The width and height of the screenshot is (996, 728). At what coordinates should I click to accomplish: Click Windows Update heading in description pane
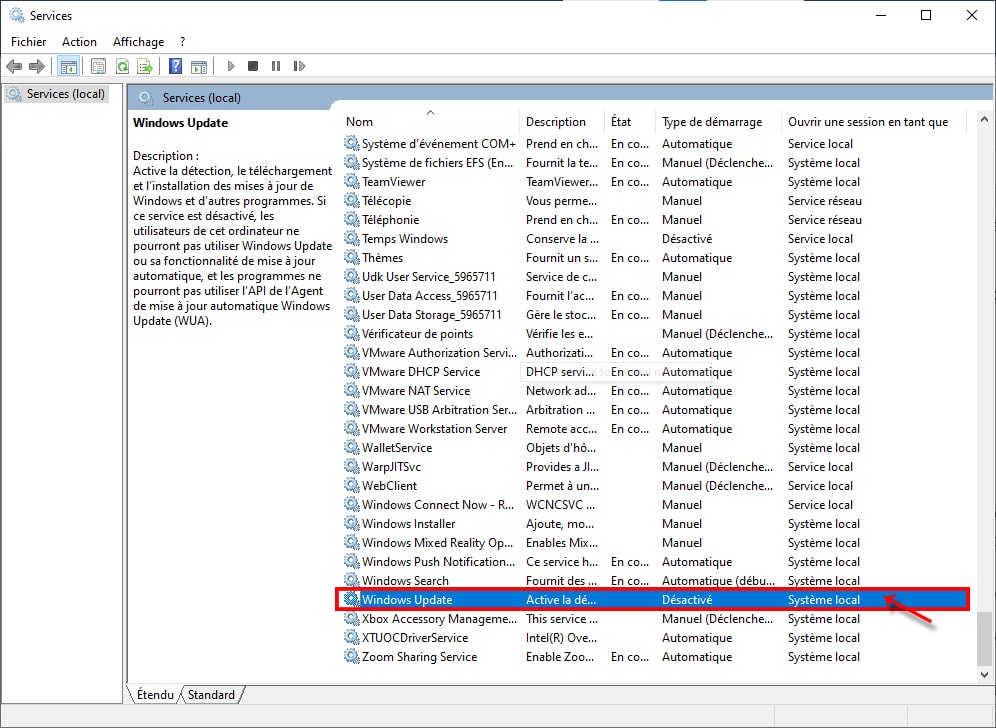[x=180, y=123]
